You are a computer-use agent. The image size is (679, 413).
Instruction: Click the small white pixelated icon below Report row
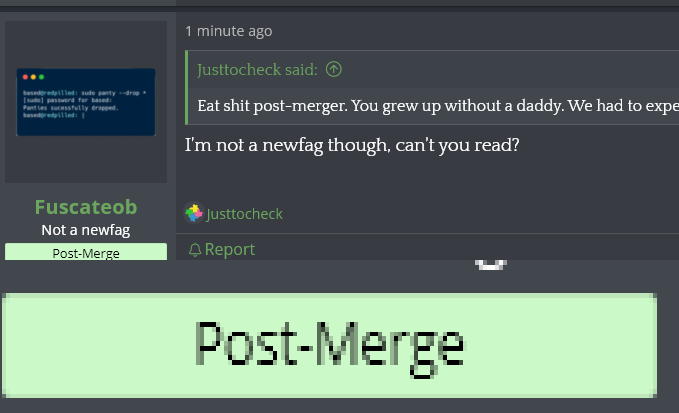491,265
